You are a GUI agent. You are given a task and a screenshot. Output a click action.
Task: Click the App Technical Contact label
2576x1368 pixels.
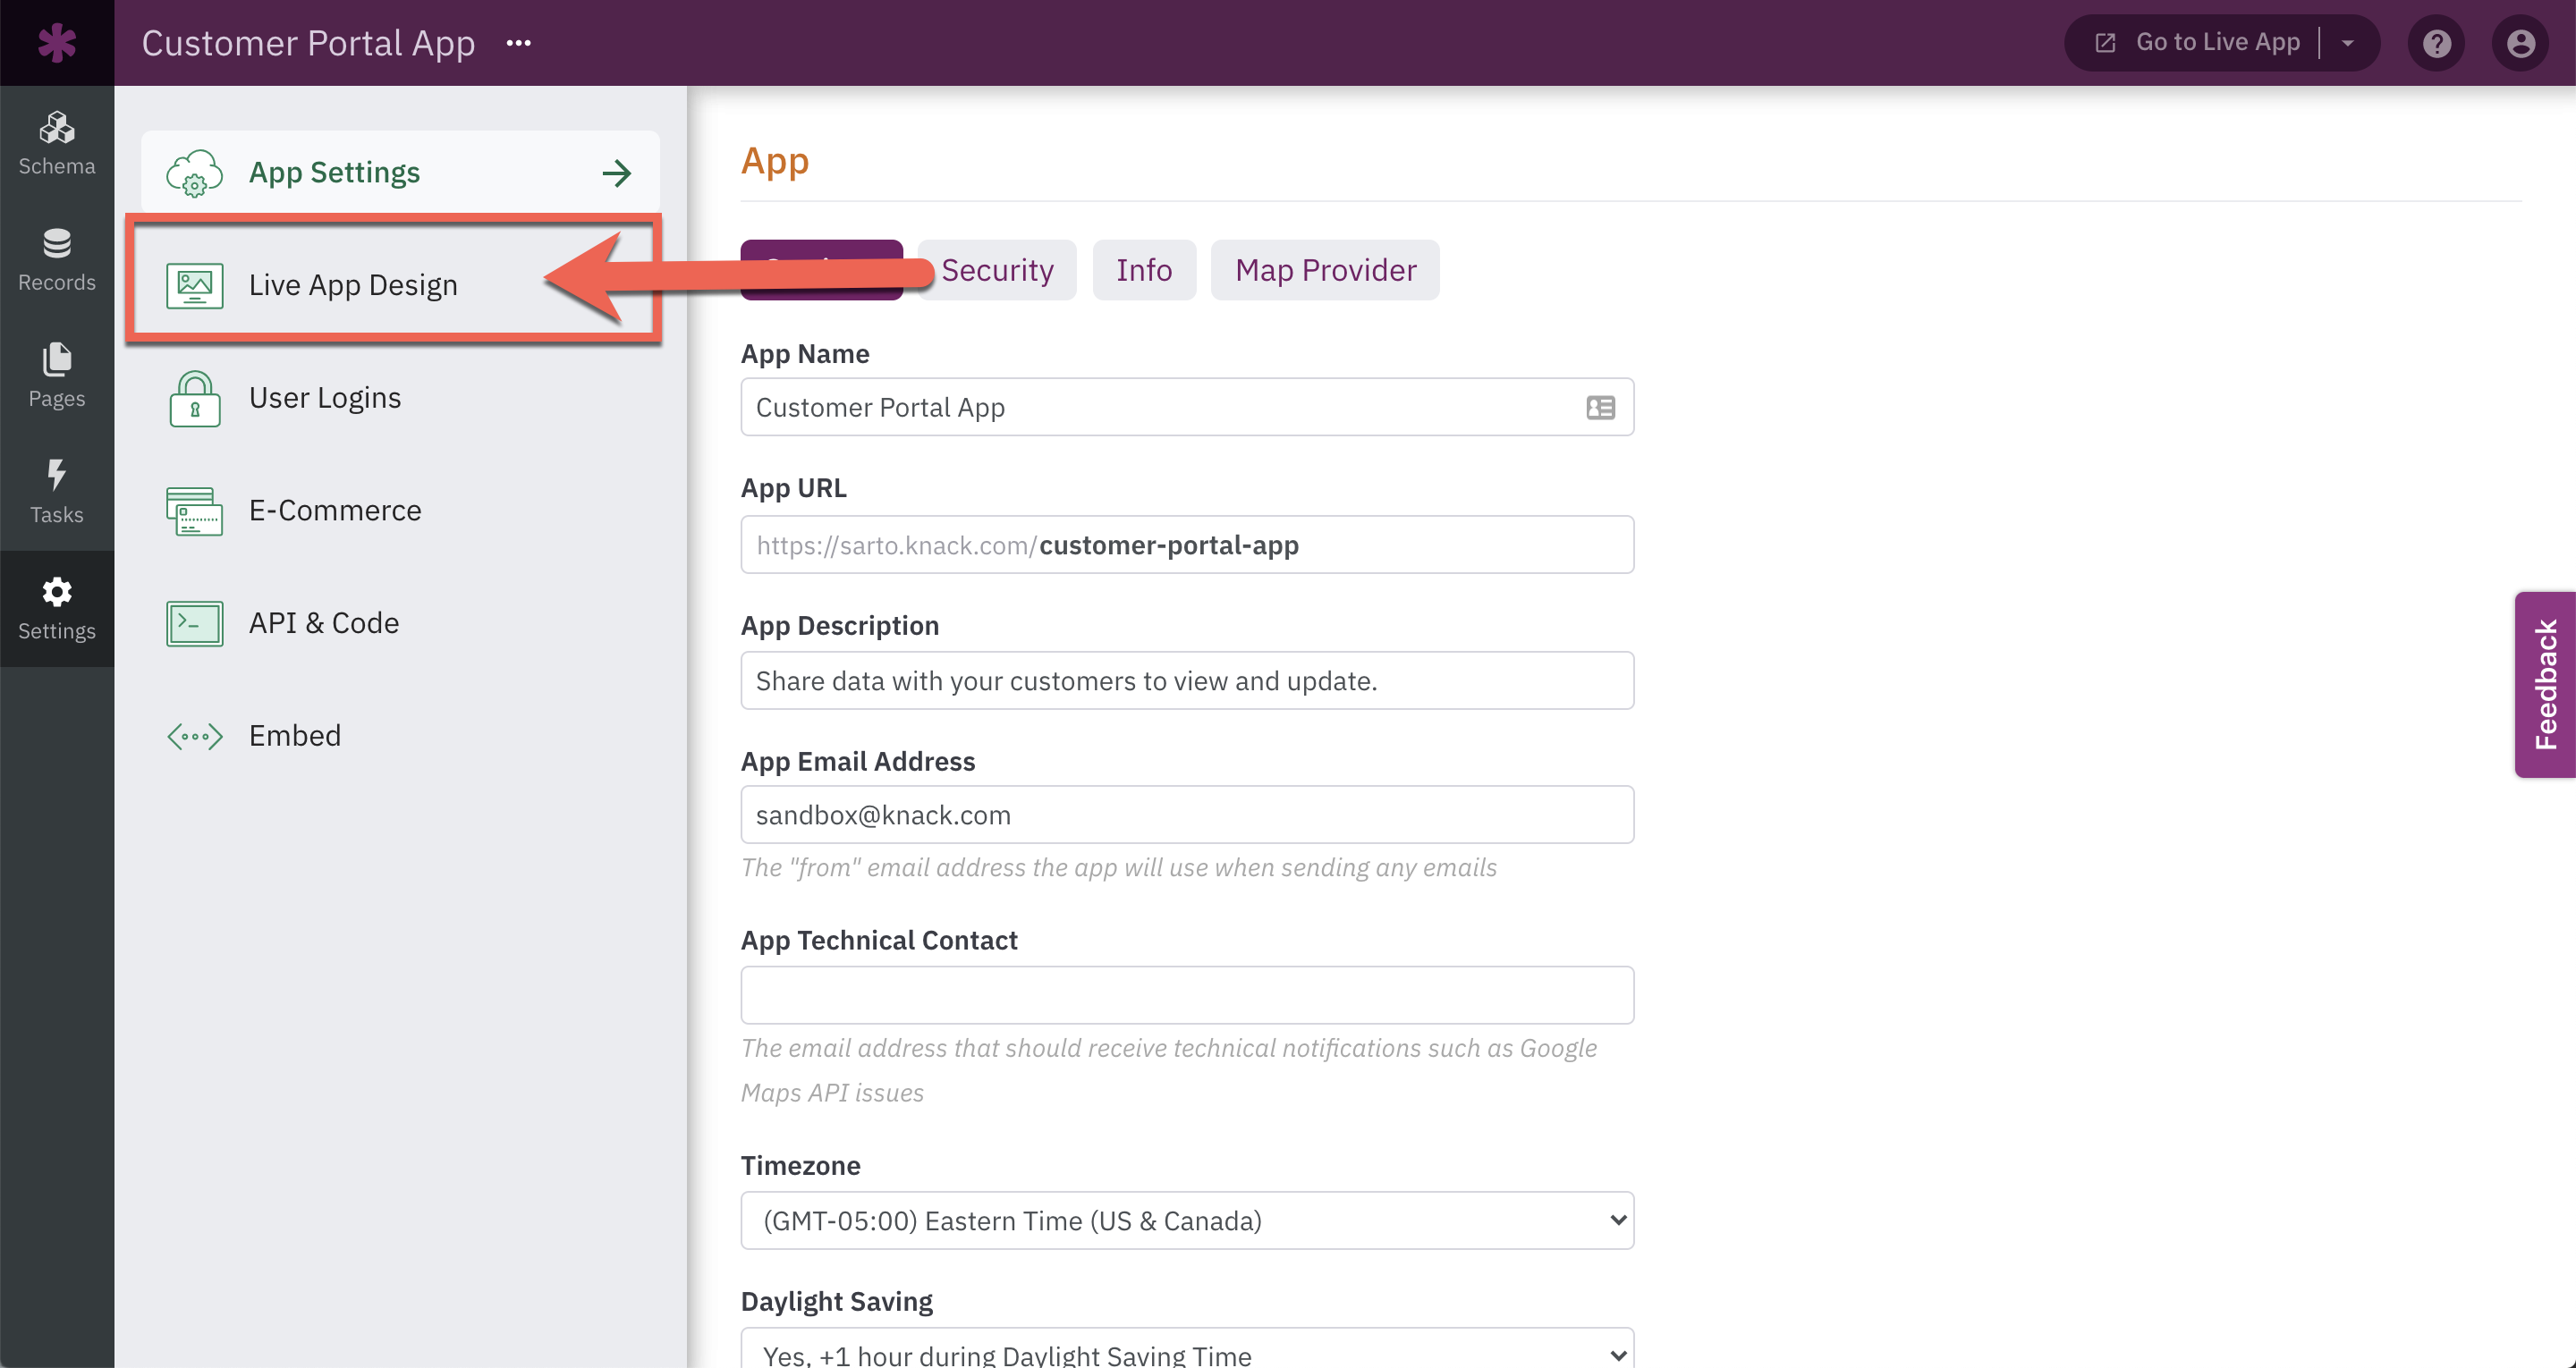coord(879,940)
